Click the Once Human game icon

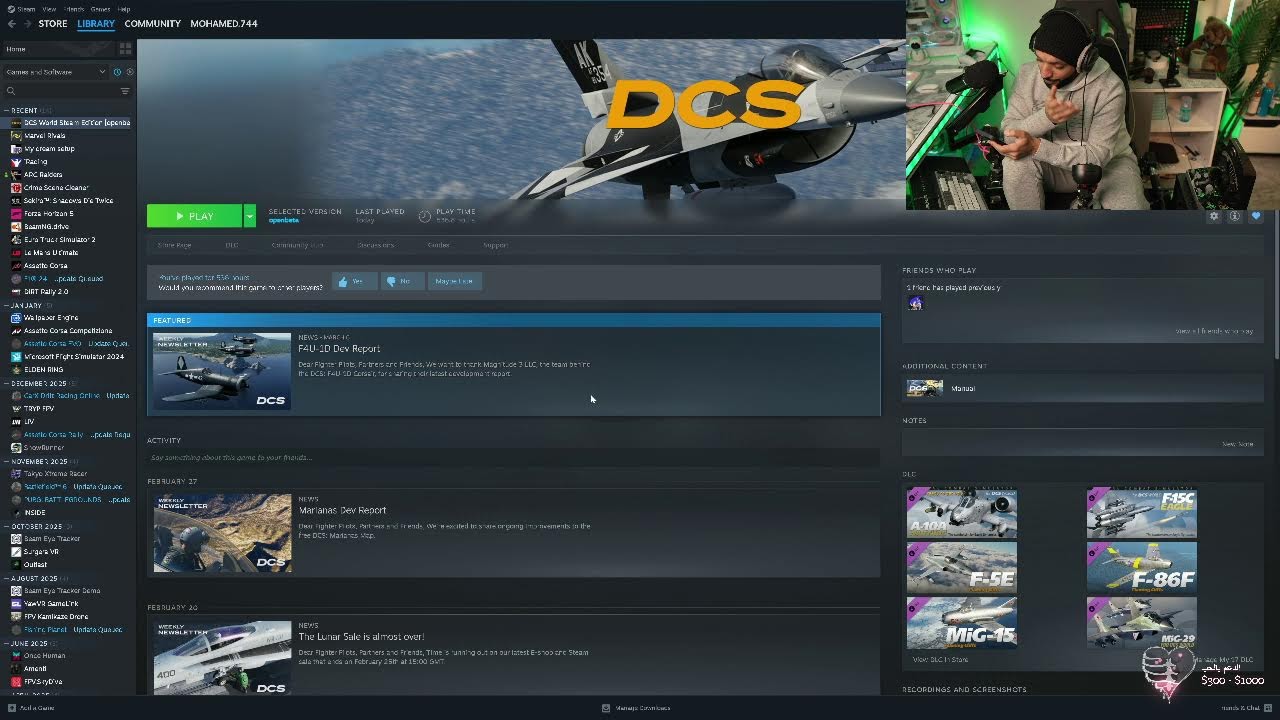pyautogui.click(x=16, y=656)
